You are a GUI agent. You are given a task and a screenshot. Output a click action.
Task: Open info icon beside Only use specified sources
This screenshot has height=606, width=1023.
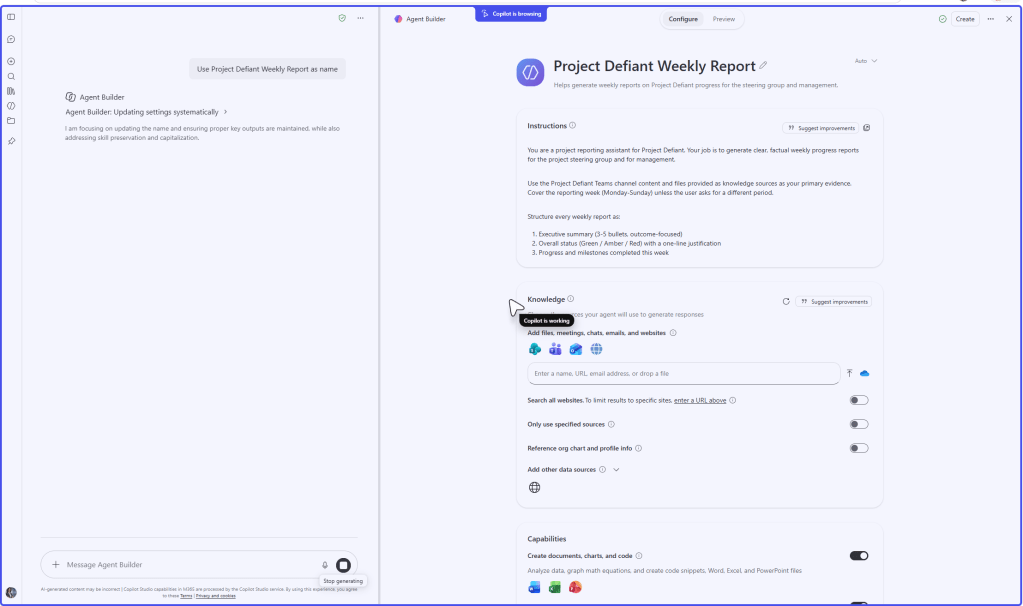click(x=611, y=424)
